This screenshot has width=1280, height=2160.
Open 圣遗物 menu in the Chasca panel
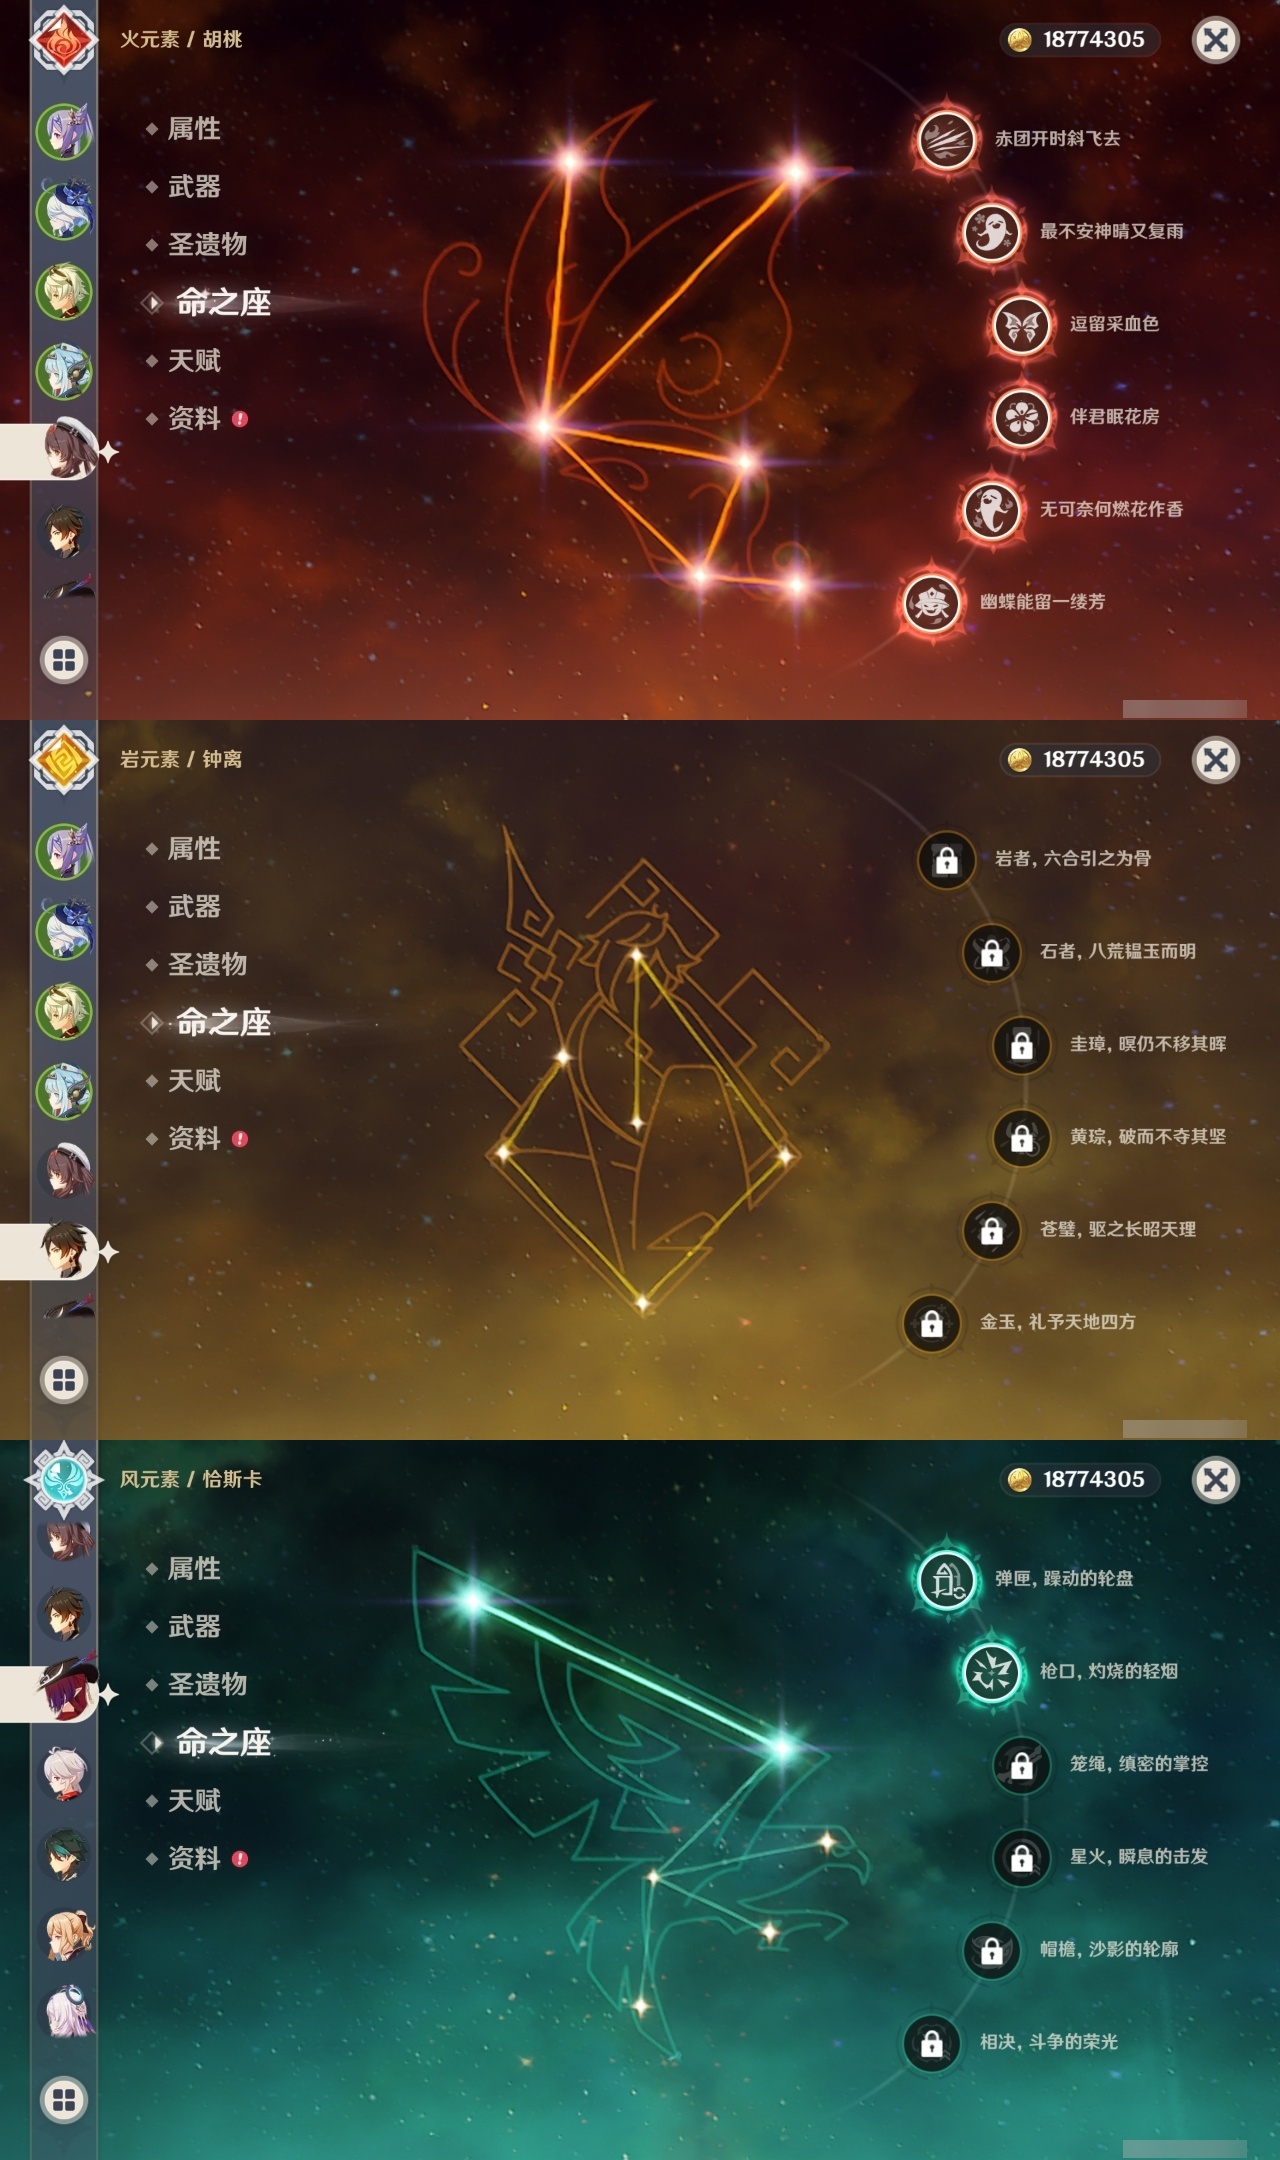click(207, 1685)
